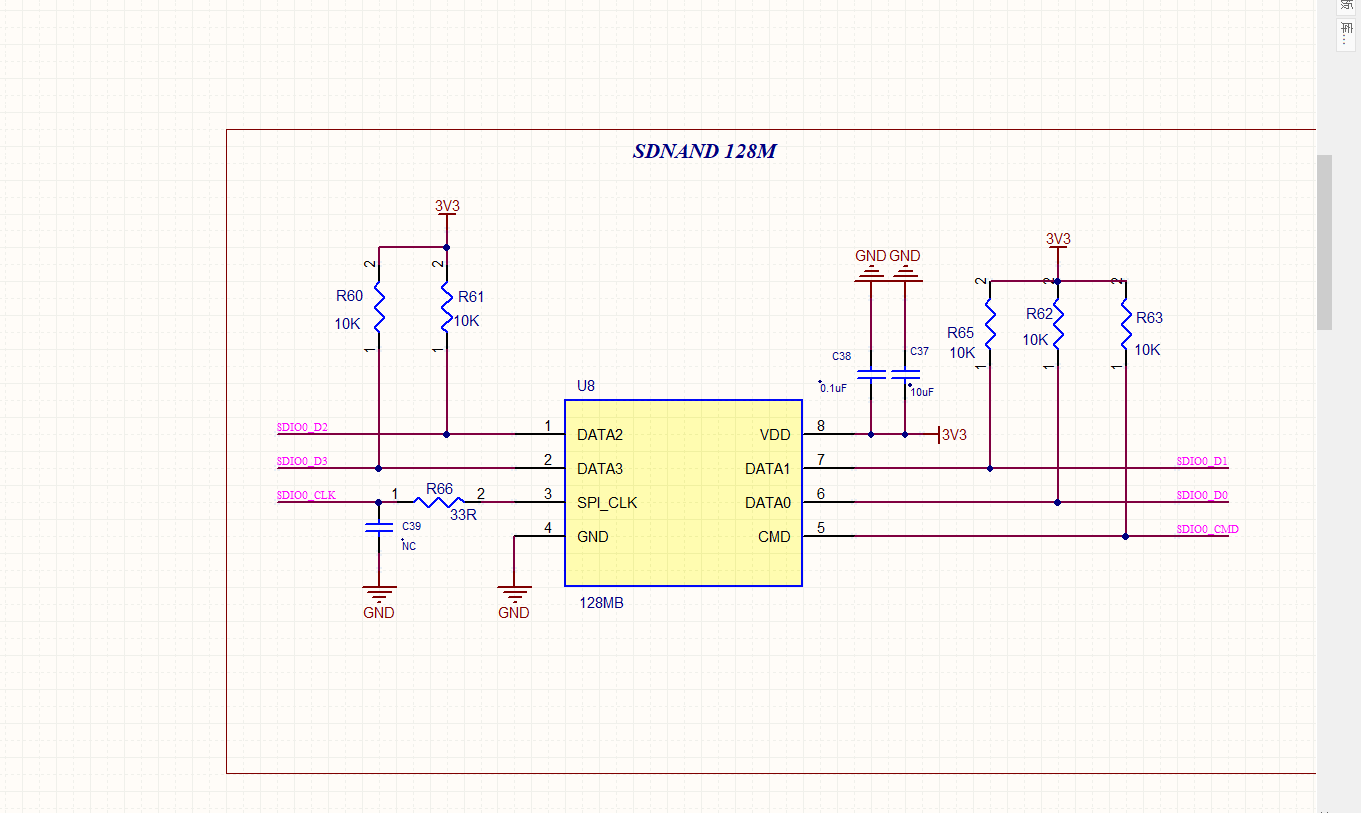This screenshot has height=813, width=1361.
Task: Click the DATA3 pin name
Action: [600, 469]
